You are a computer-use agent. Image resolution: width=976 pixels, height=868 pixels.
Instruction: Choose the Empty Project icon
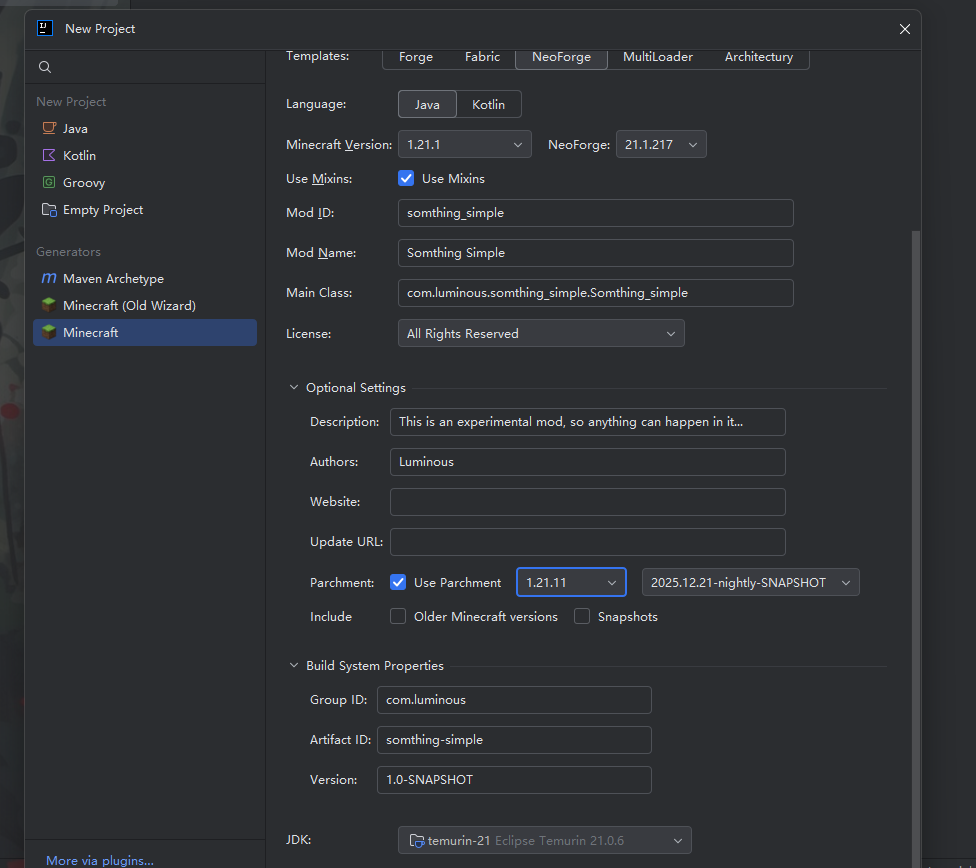coord(49,210)
